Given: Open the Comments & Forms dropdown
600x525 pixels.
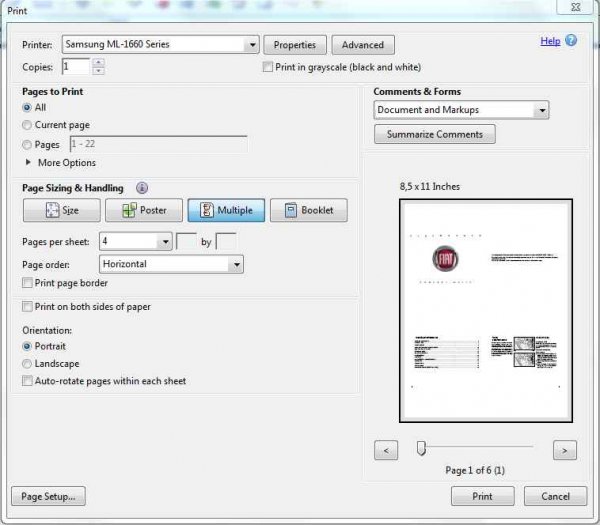Looking at the screenshot, I should (541, 110).
